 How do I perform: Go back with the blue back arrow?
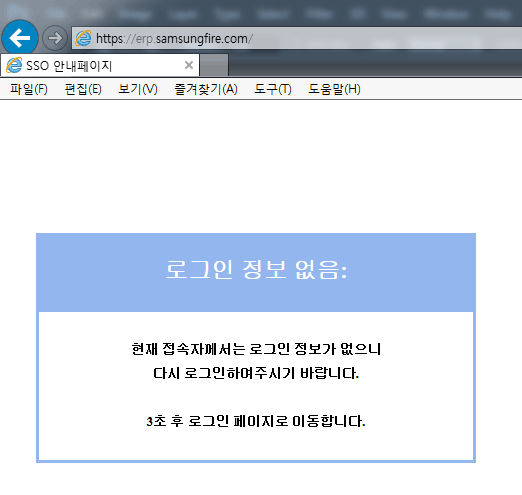pos(20,38)
